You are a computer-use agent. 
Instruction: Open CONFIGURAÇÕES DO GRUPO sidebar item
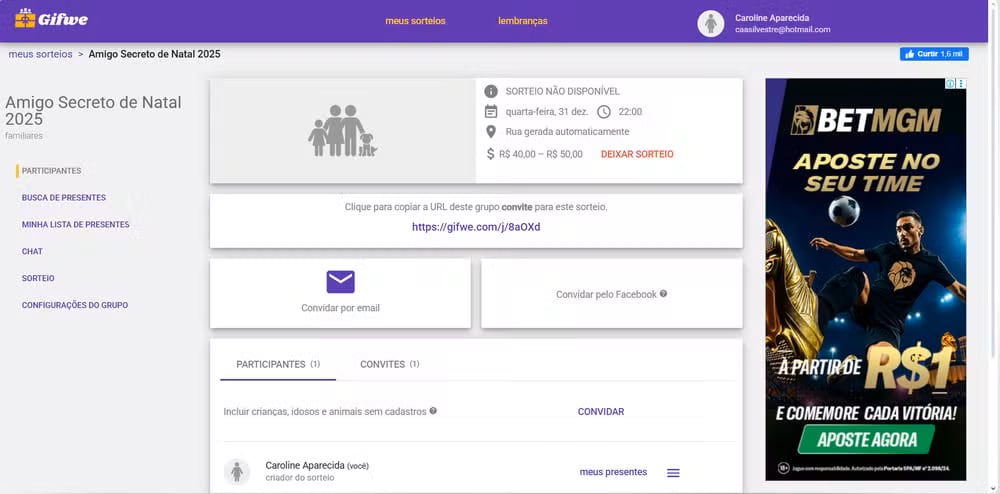[75, 305]
